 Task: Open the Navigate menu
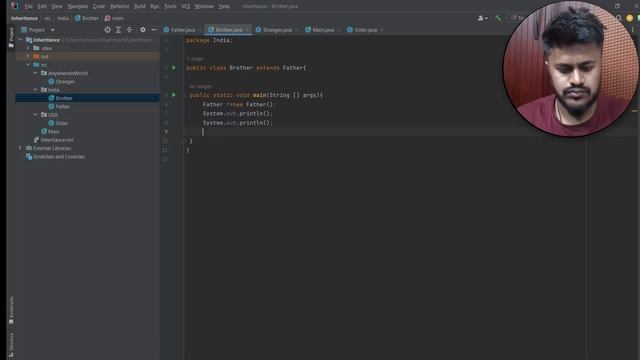[x=78, y=6]
